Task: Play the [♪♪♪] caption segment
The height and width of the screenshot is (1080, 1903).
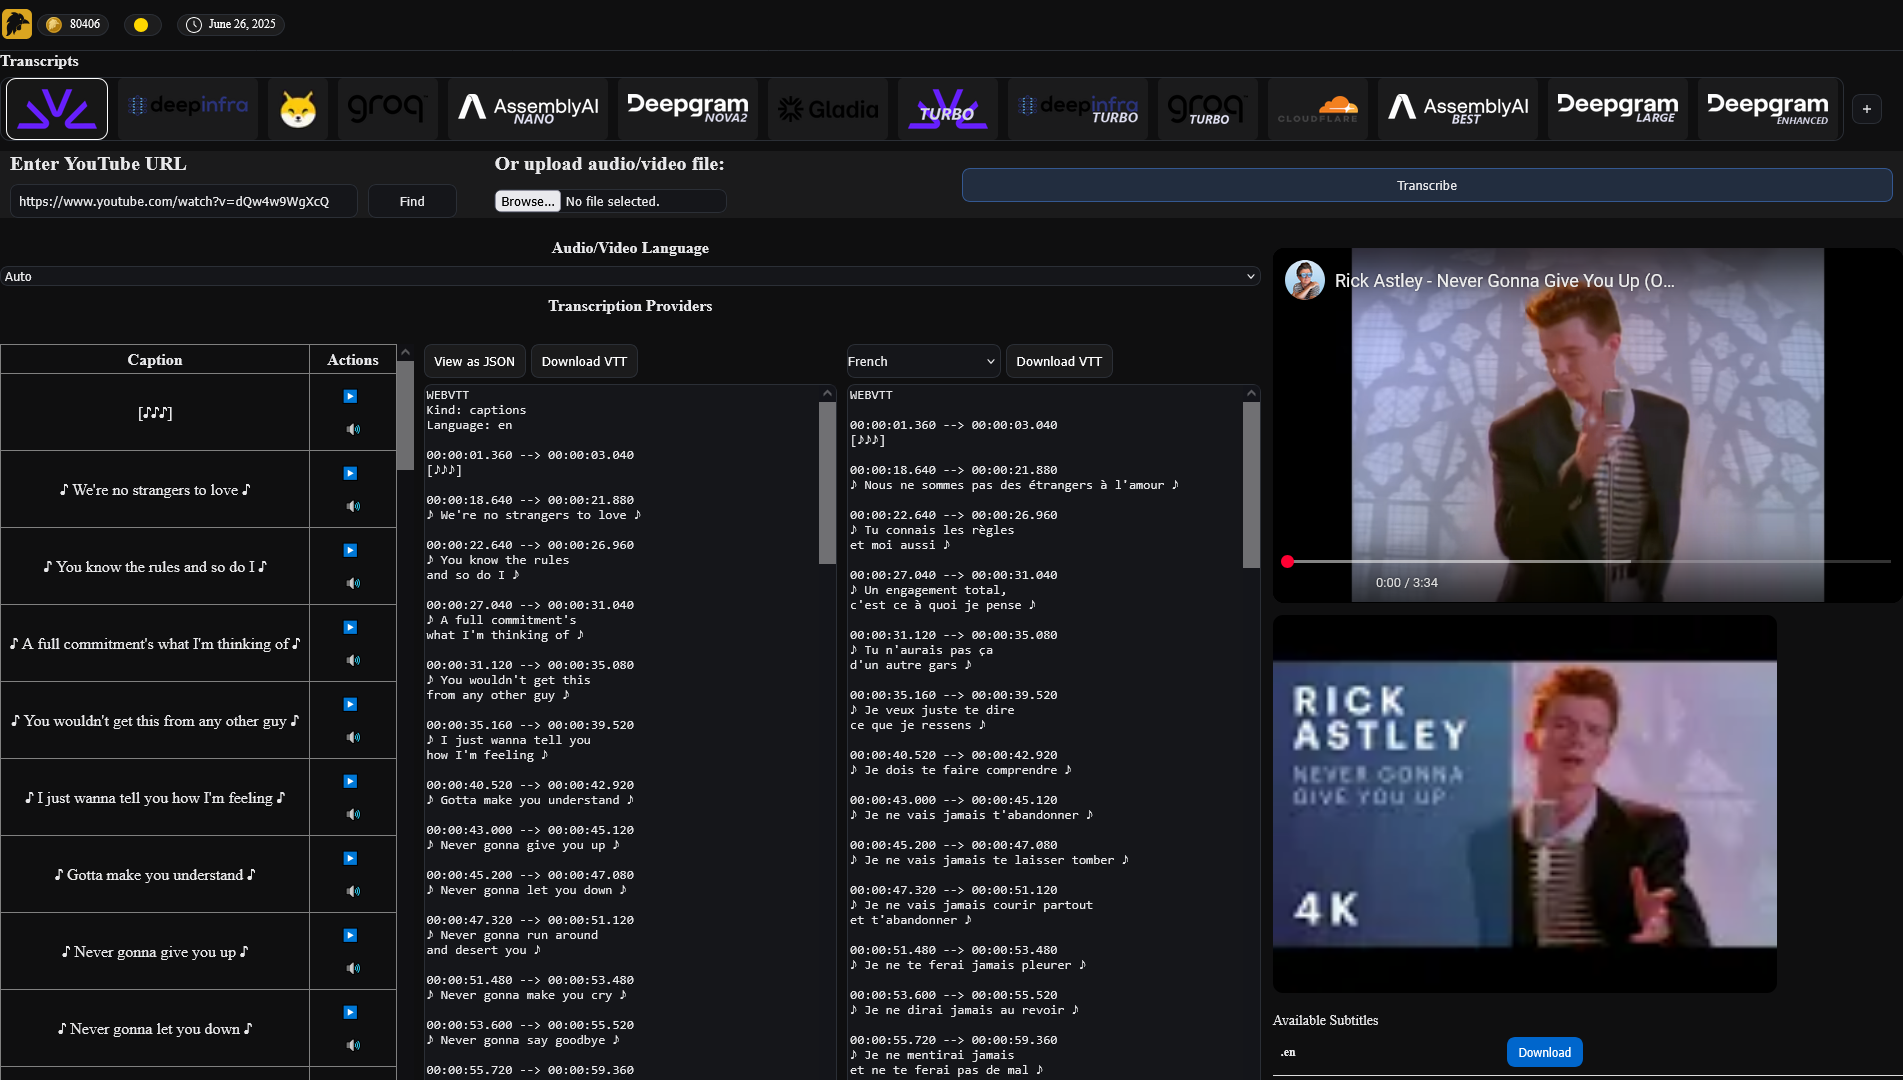Action: (350, 396)
